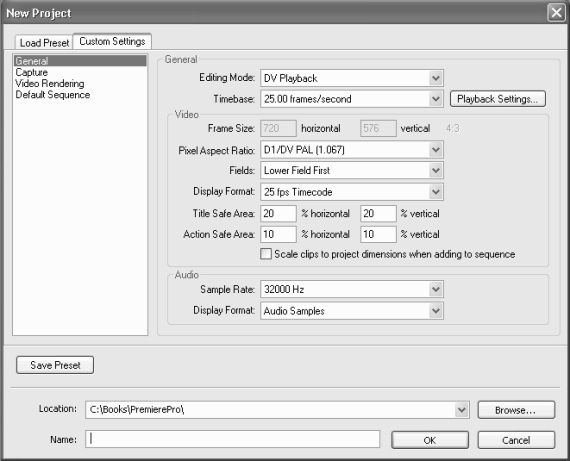This screenshot has width=570, height=461.
Task: Click in the project Name field
Action: coord(233,439)
